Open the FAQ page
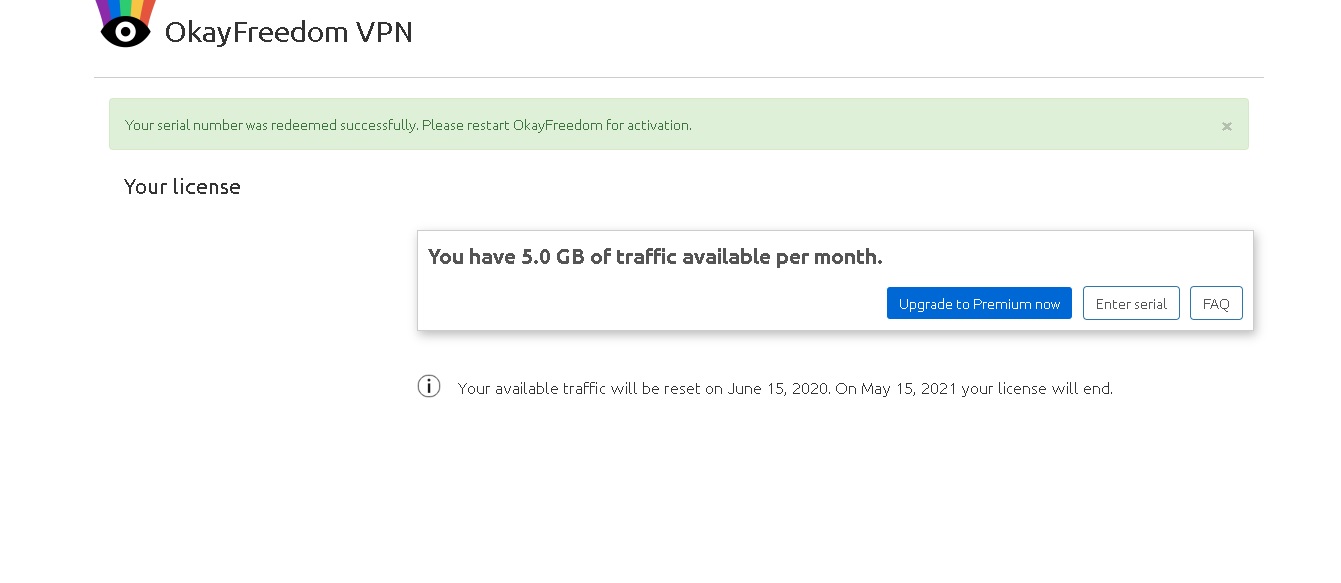The image size is (1341, 583). (x=1216, y=304)
